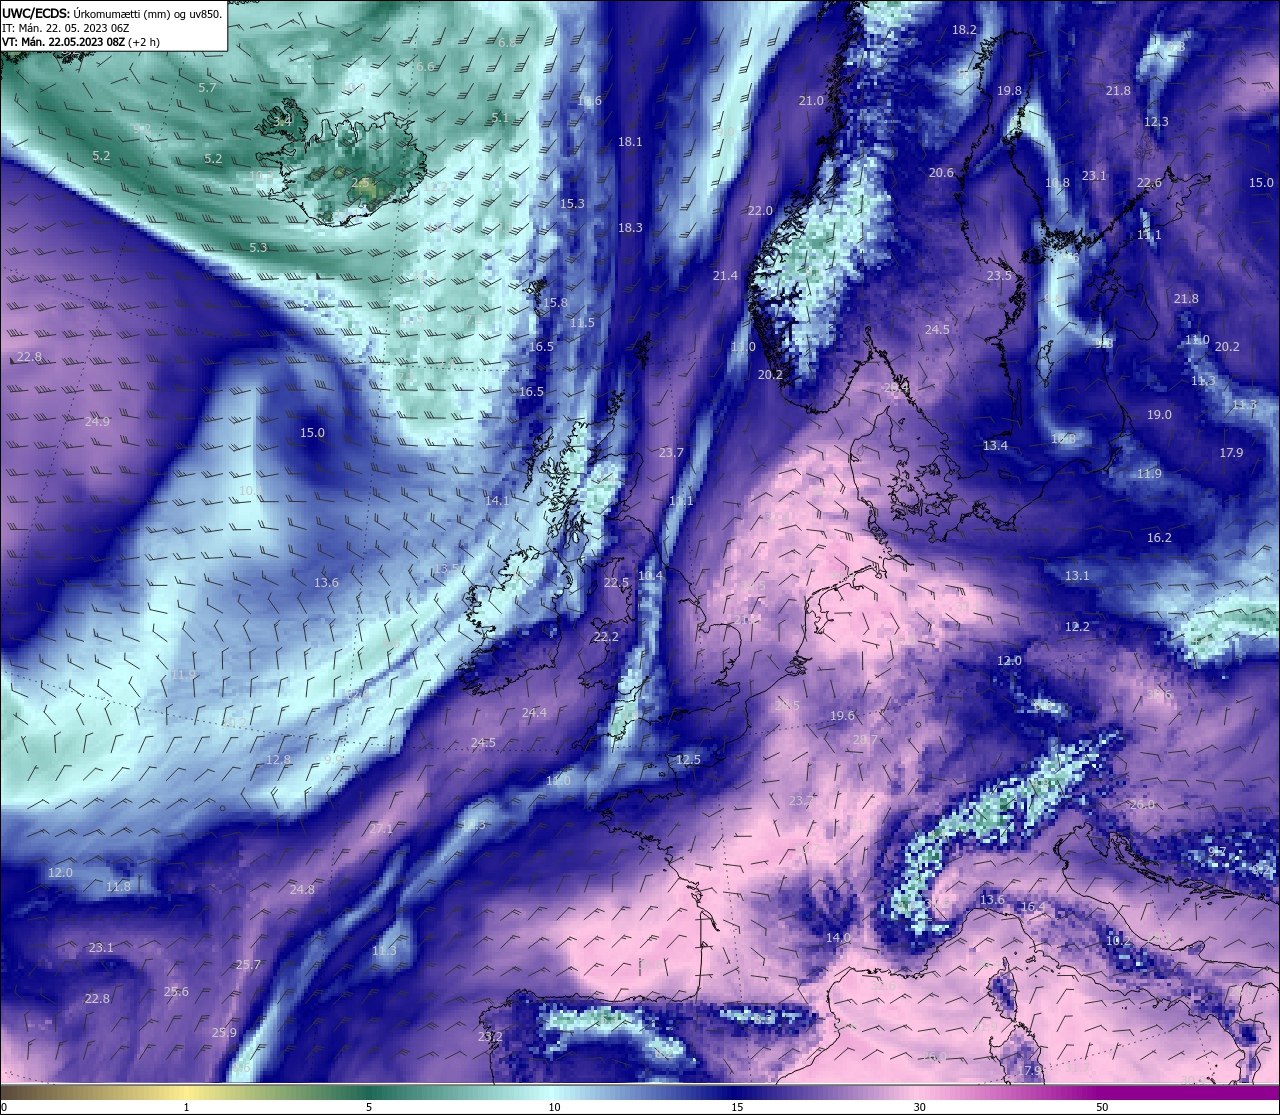Screen dimensions: 1280x1115
Task: Click the map value "14.0"
Action: pos(838,938)
